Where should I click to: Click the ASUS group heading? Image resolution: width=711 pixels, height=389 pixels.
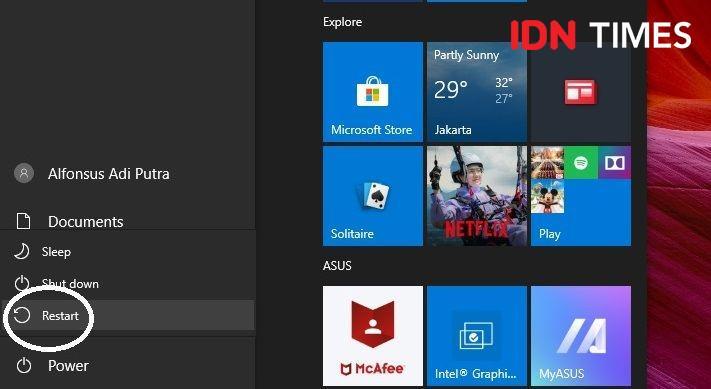337,265
